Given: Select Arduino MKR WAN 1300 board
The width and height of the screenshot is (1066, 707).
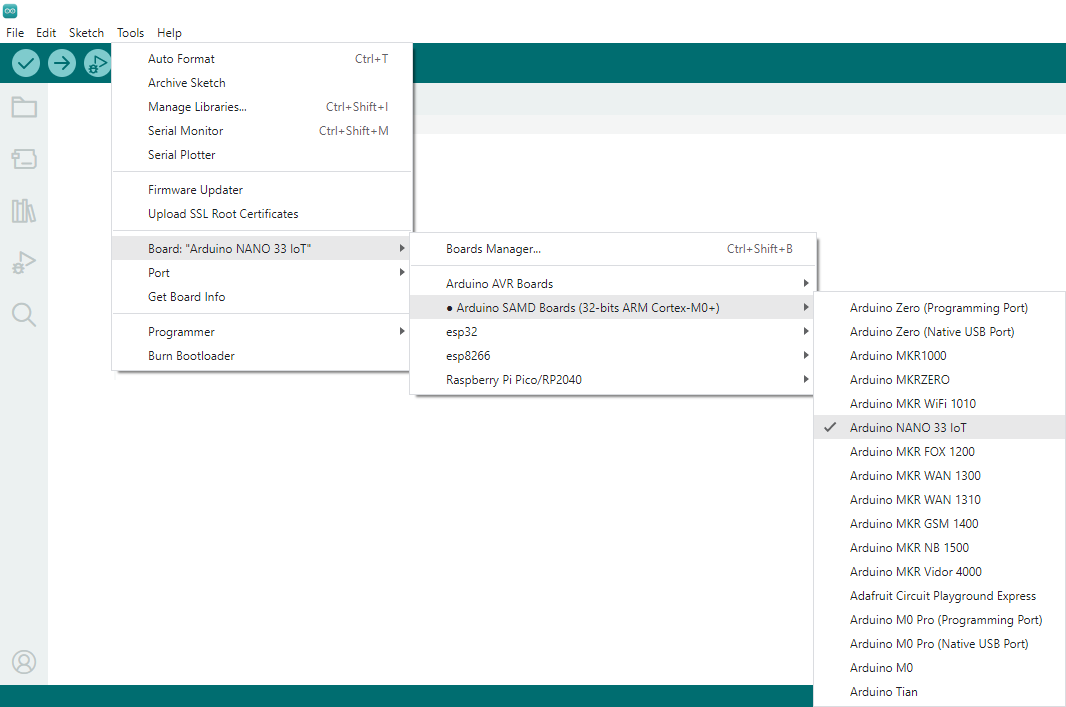Looking at the screenshot, I should click(x=940, y=476).
